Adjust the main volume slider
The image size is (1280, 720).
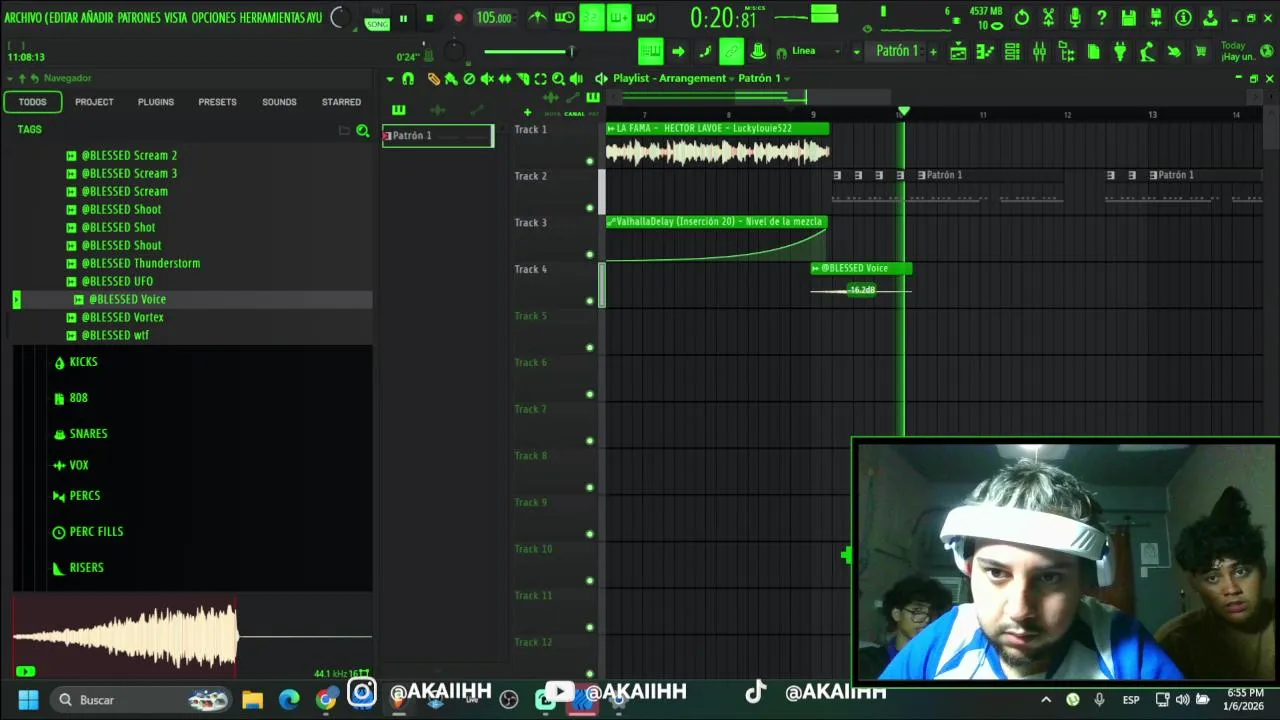pos(529,51)
